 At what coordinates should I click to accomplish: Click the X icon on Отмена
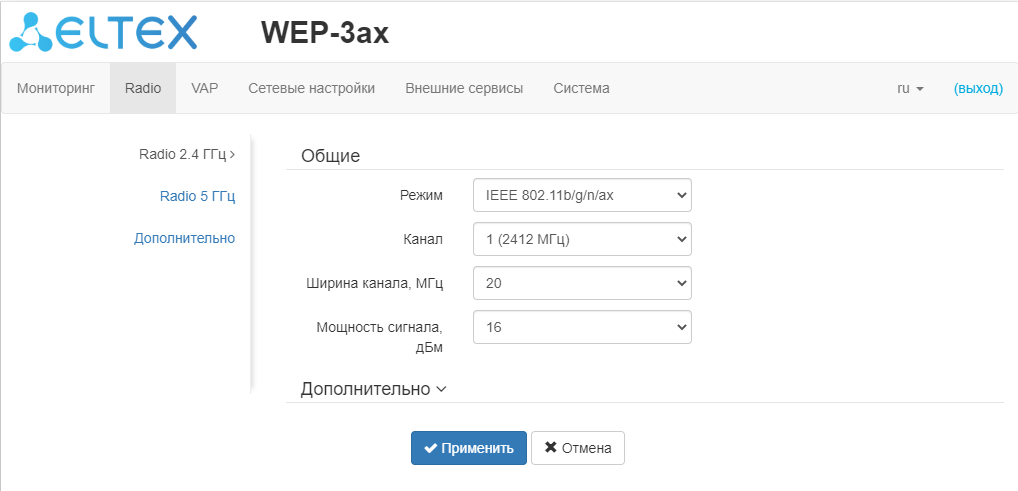tap(550, 448)
